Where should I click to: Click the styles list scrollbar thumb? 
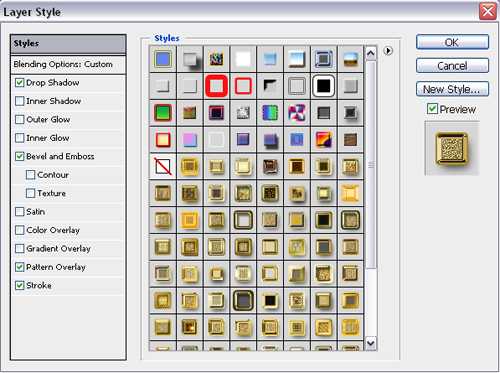[x=371, y=165]
